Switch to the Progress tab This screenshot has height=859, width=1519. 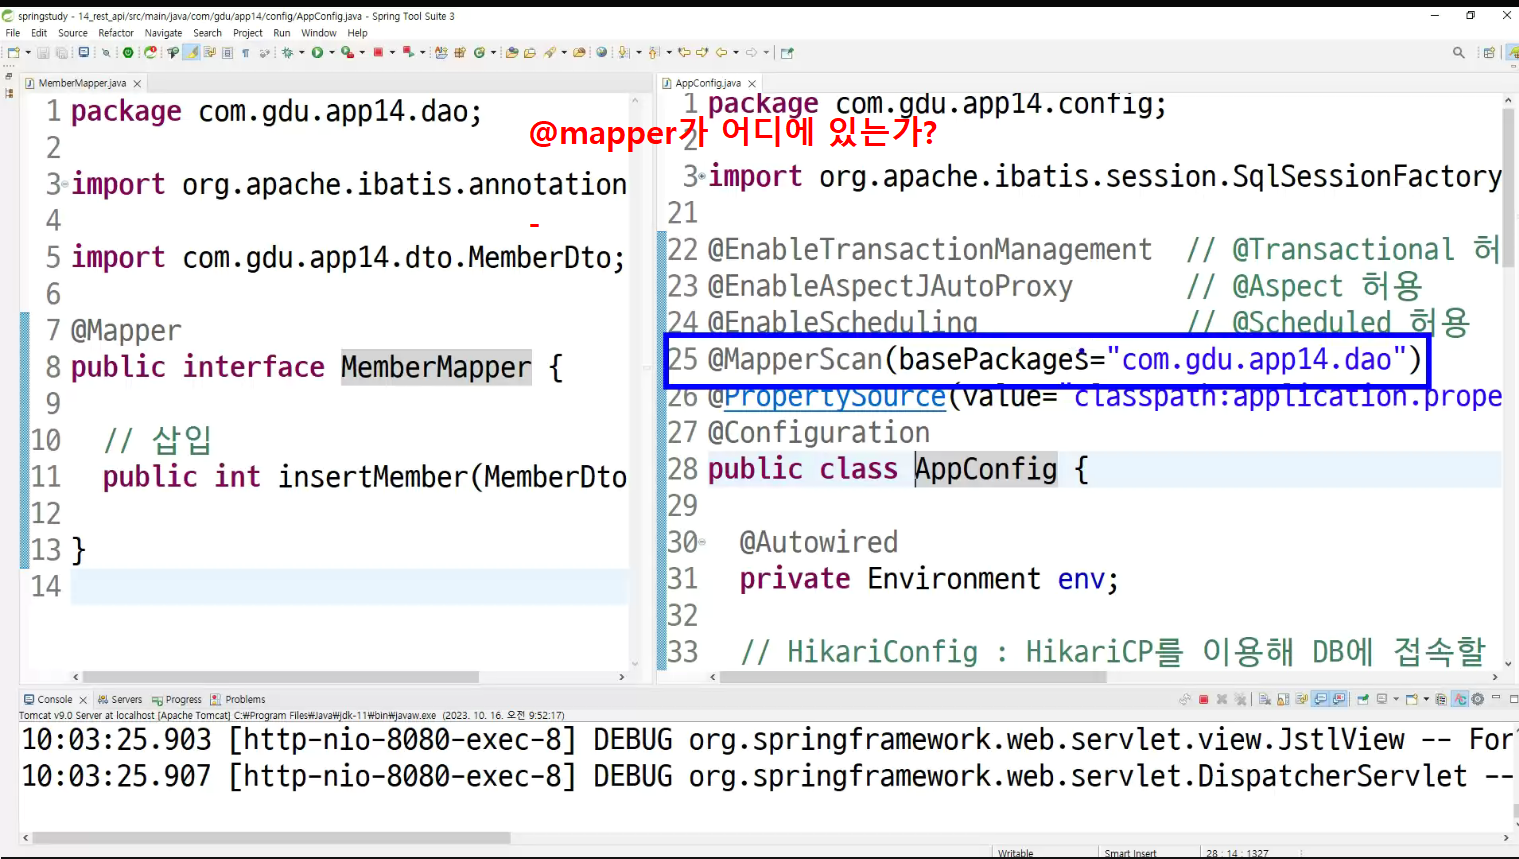click(177, 699)
